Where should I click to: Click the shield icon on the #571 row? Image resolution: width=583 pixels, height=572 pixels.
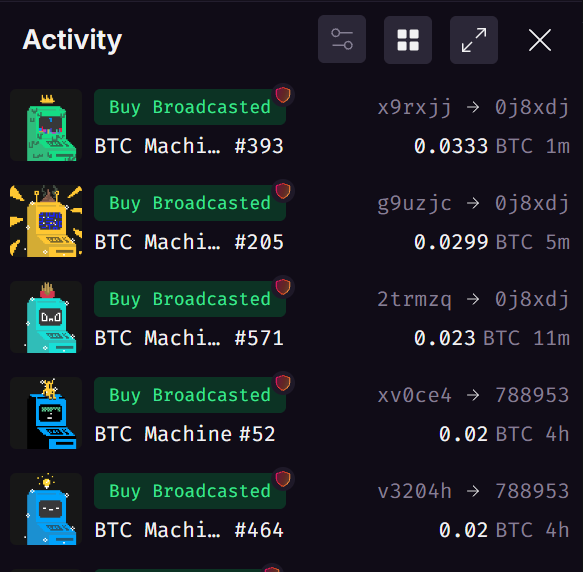(x=283, y=287)
